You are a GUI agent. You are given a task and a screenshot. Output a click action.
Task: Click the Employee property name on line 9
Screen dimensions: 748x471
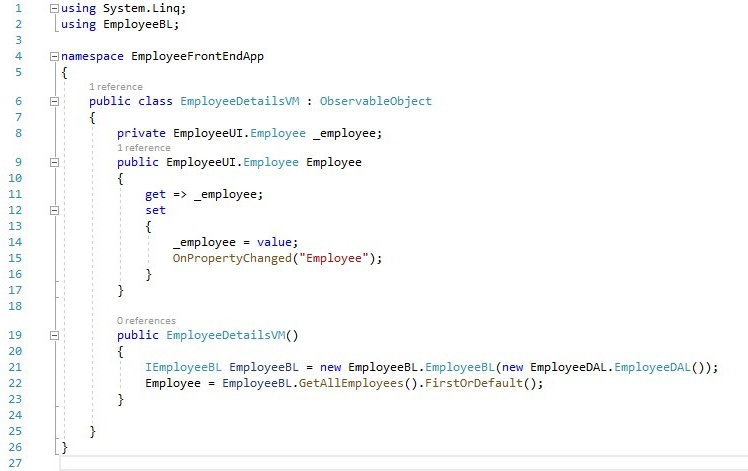click(x=334, y=162)
